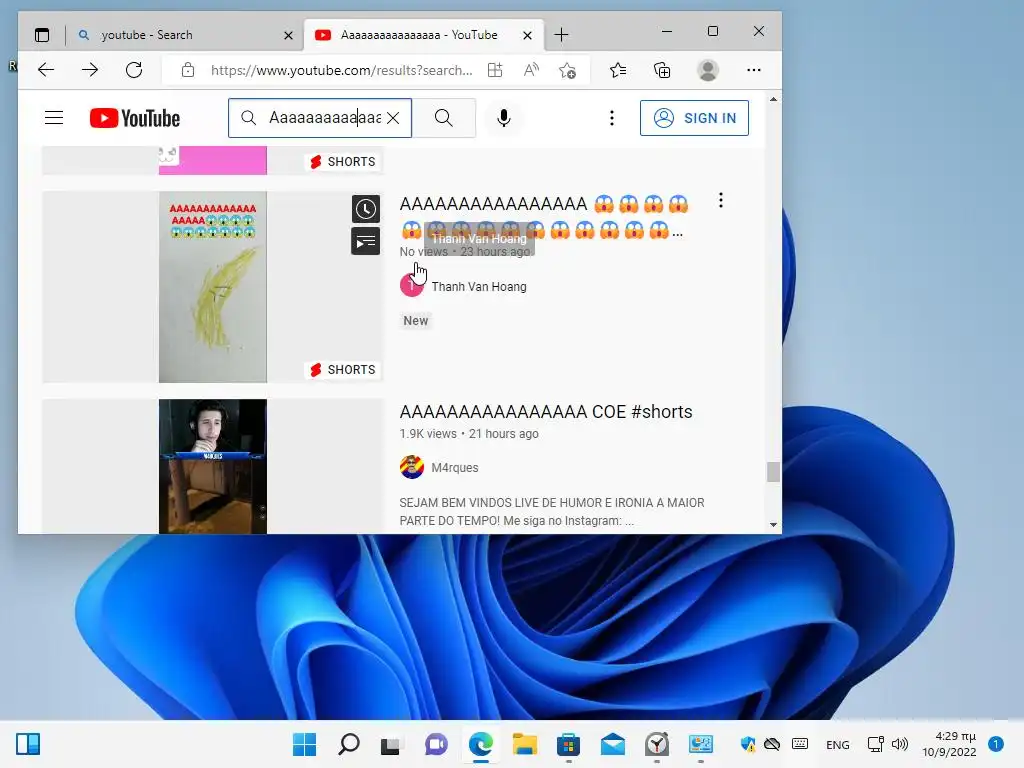Screen dimensions: 1024x768
Task: Refresh the current page
Action: click(134, 70)
